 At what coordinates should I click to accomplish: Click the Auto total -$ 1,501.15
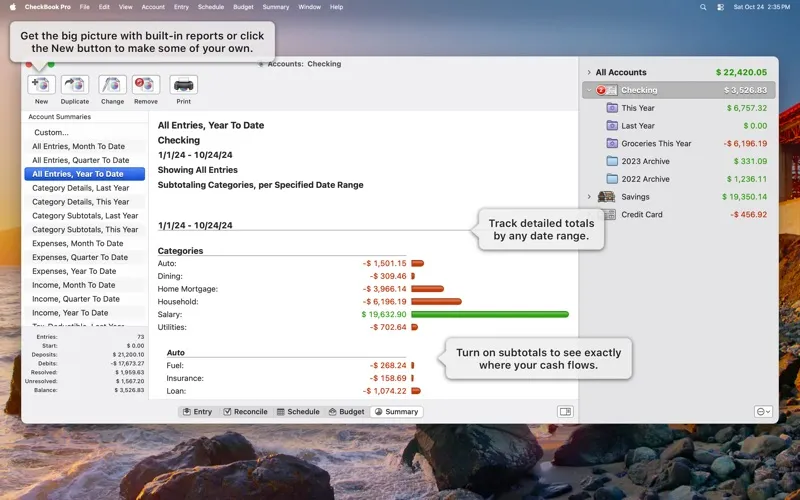click(385, 263)
